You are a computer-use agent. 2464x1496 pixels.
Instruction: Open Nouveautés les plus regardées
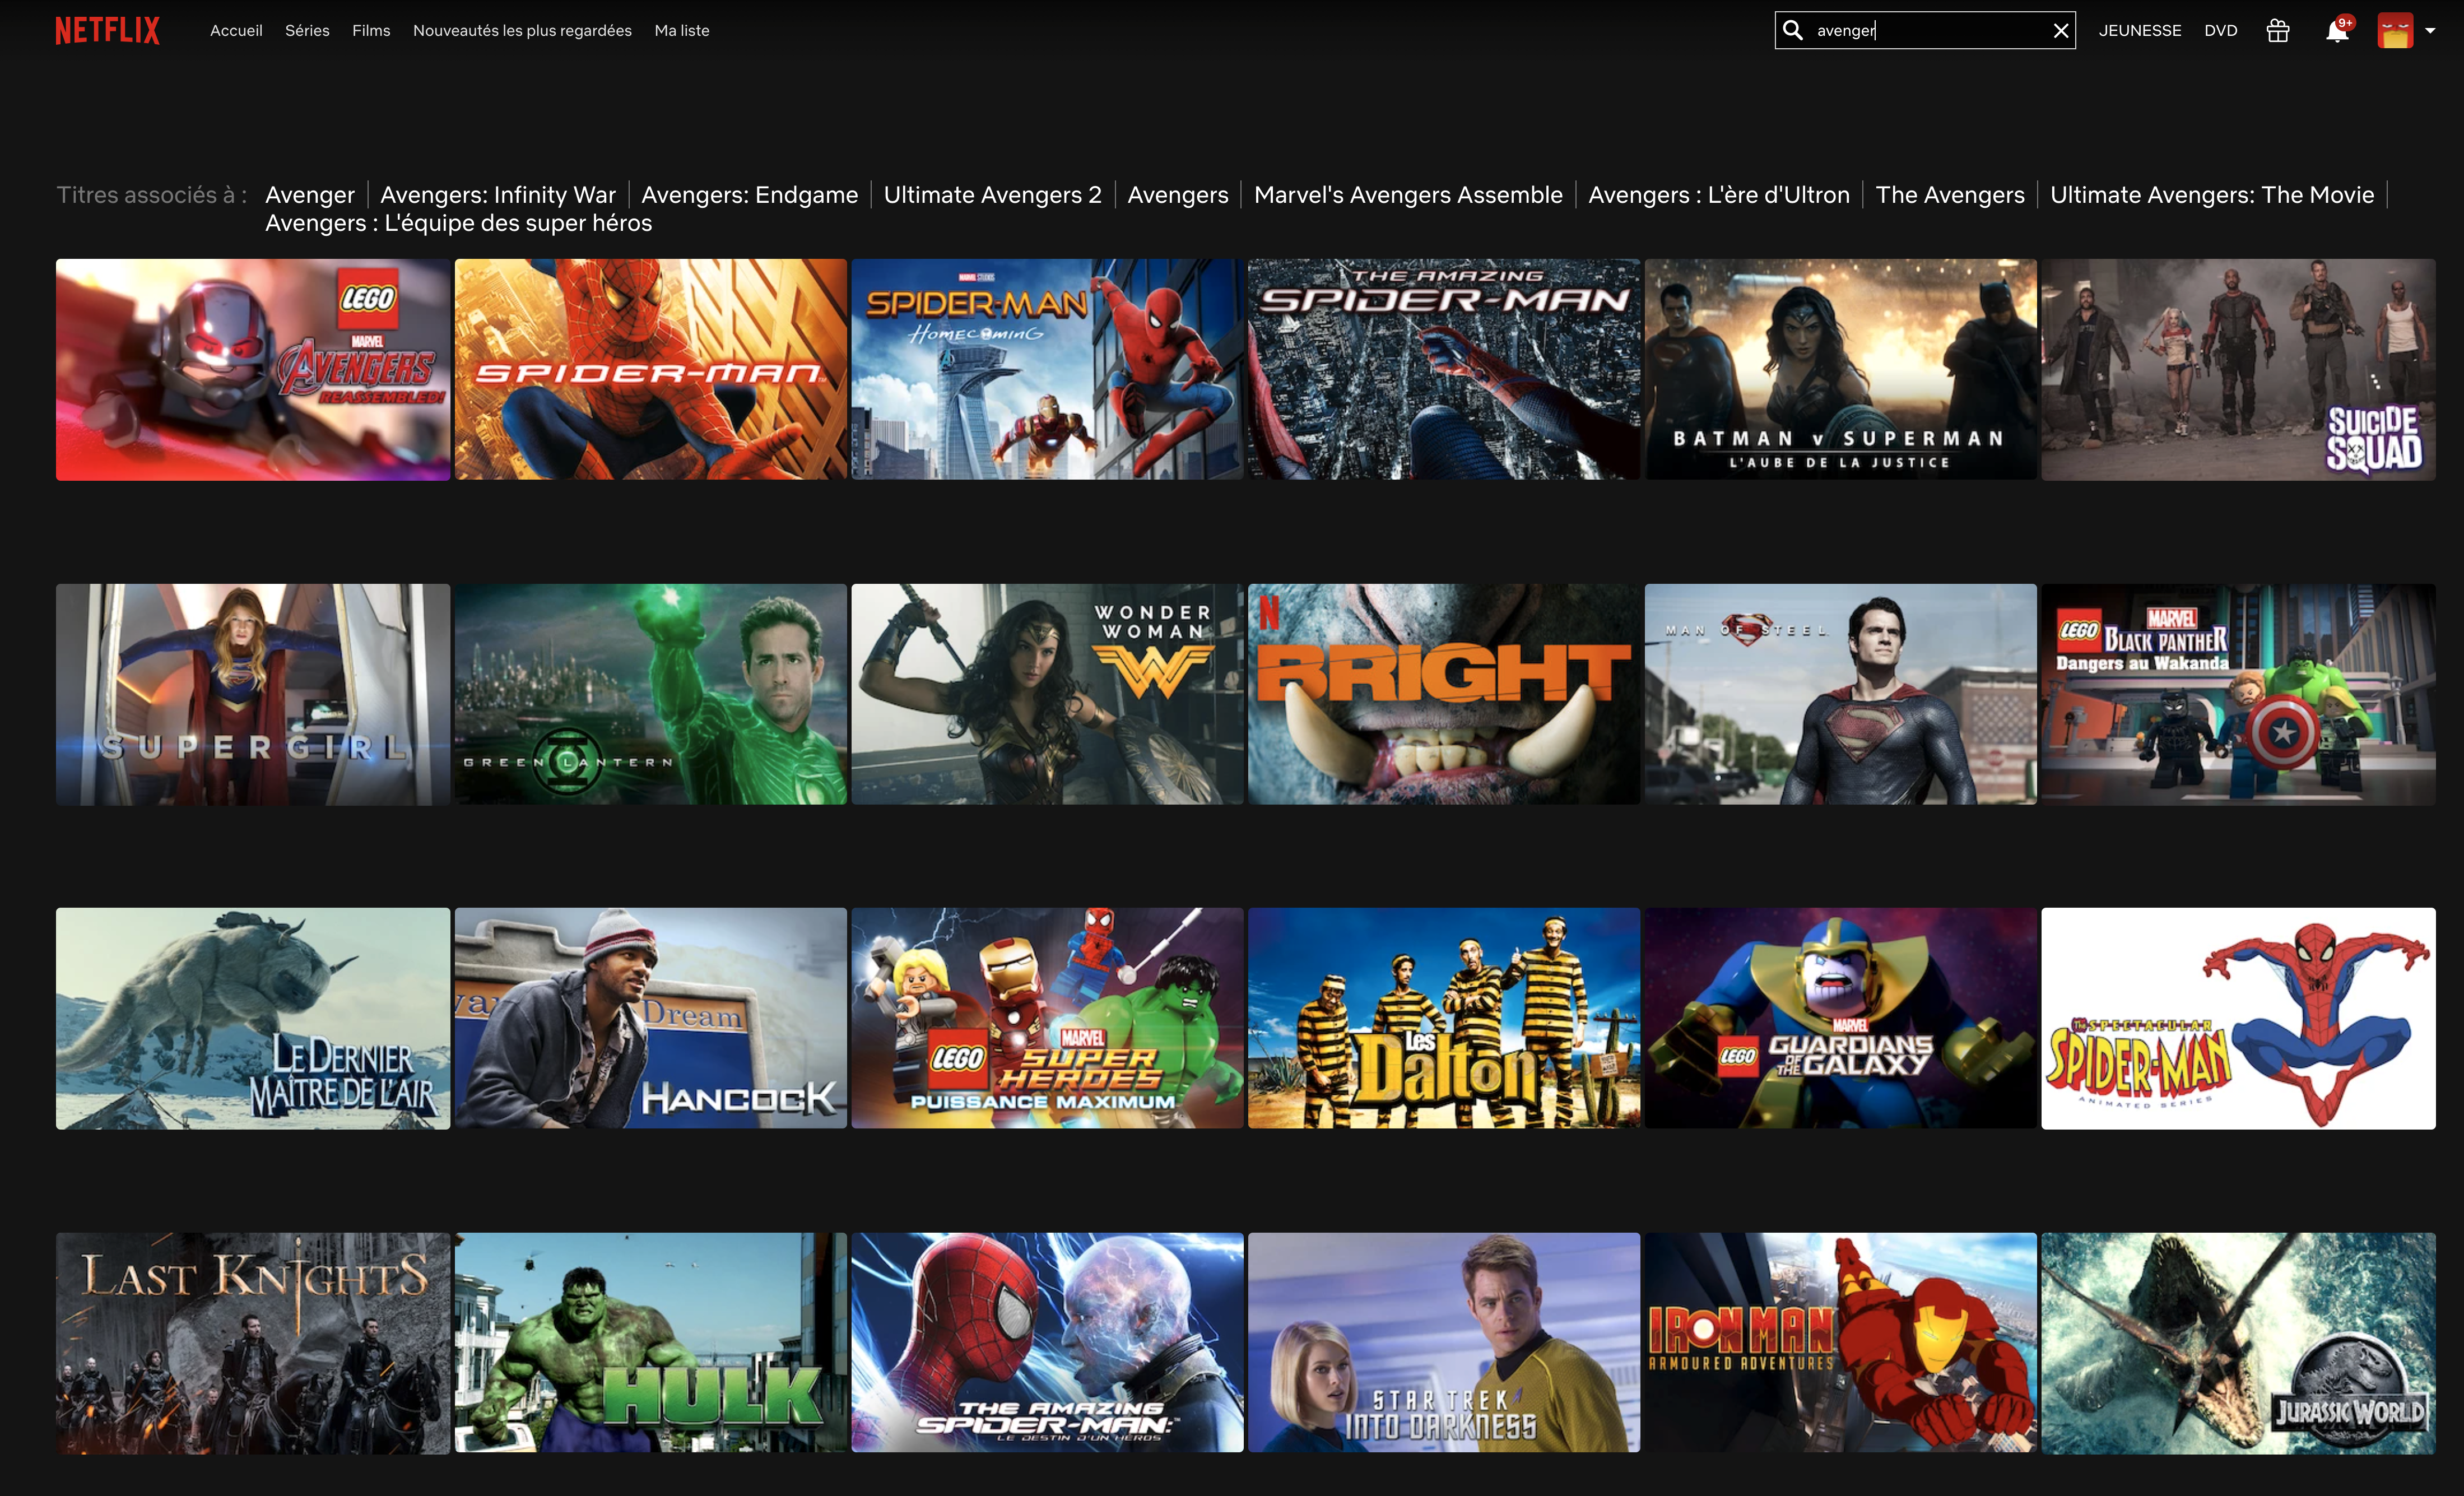522,31
